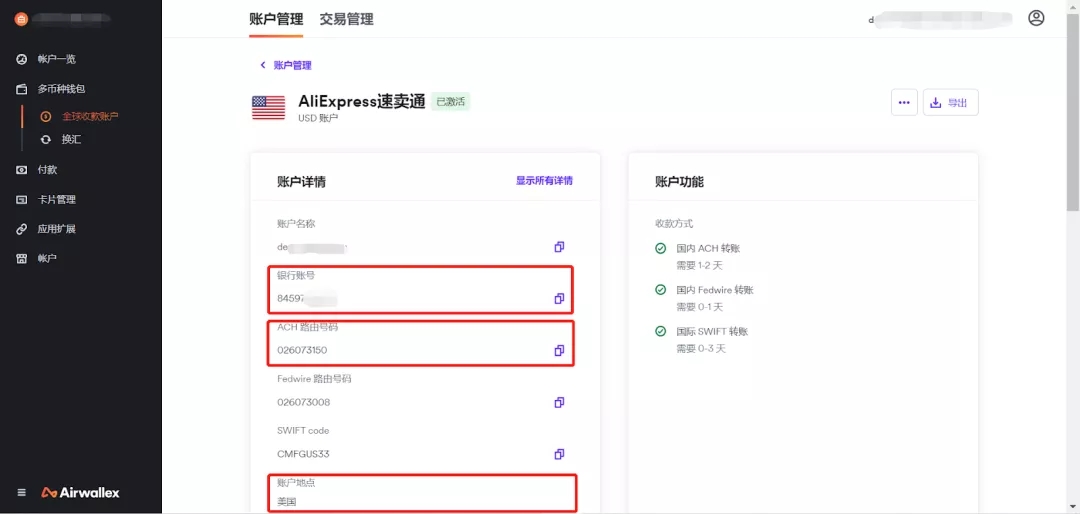Switch to the 账户管理 tab
This screenshot has height=514, width=1080.
tap(276, 19)
